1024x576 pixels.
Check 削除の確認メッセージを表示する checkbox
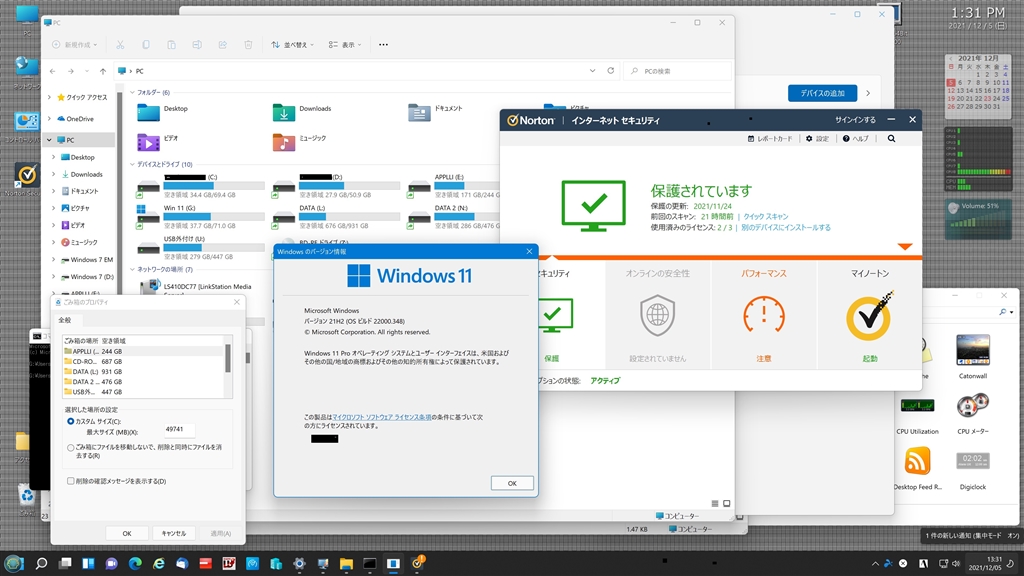coord(71,481)
